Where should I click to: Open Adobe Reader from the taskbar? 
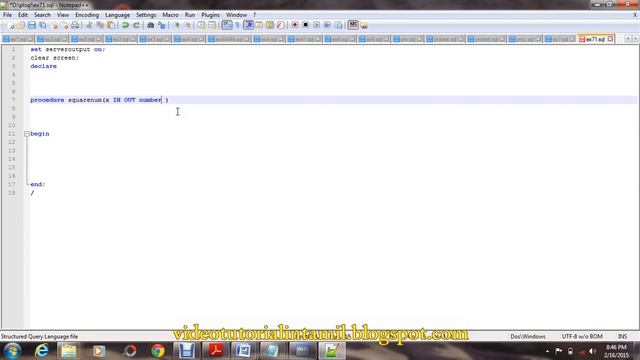pyautogui.click(x=215, y=351)
